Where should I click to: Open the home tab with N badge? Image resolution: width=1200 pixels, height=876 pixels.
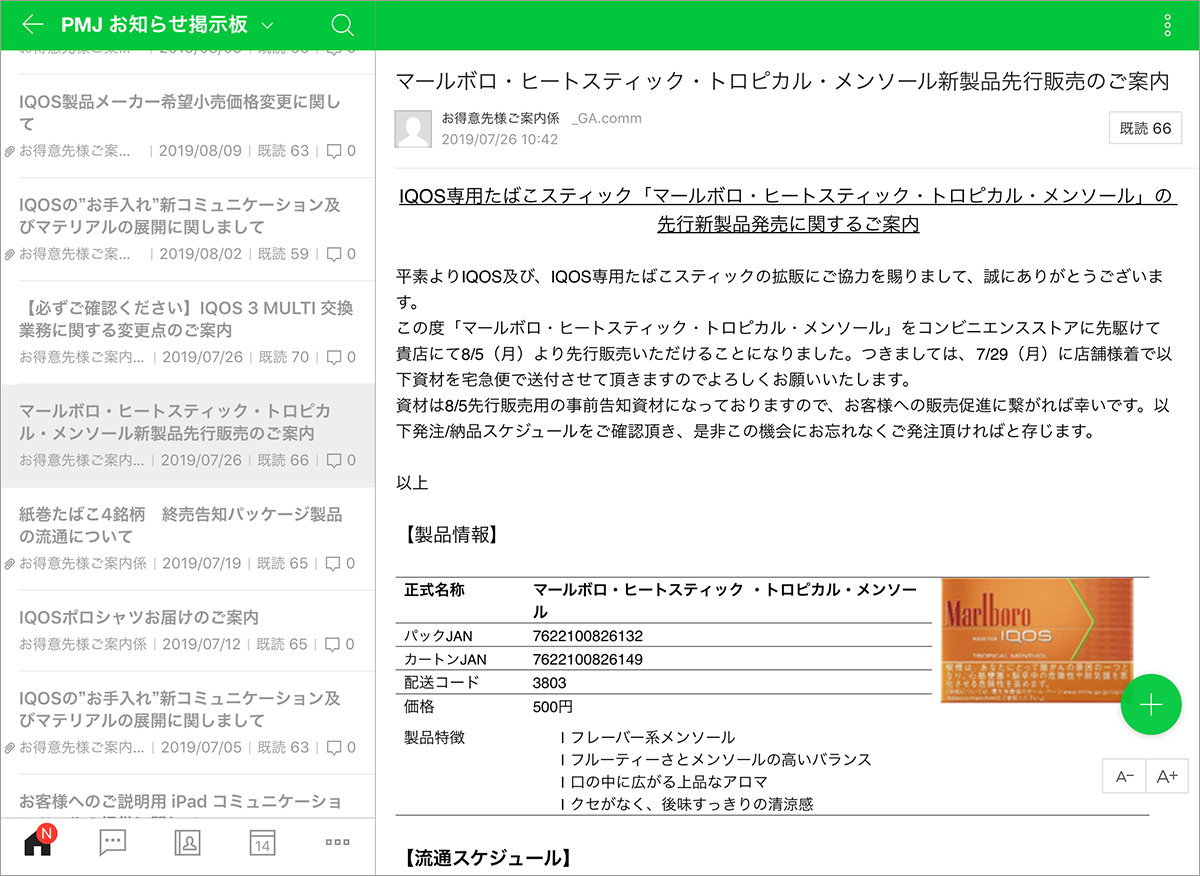click(38, 843)
